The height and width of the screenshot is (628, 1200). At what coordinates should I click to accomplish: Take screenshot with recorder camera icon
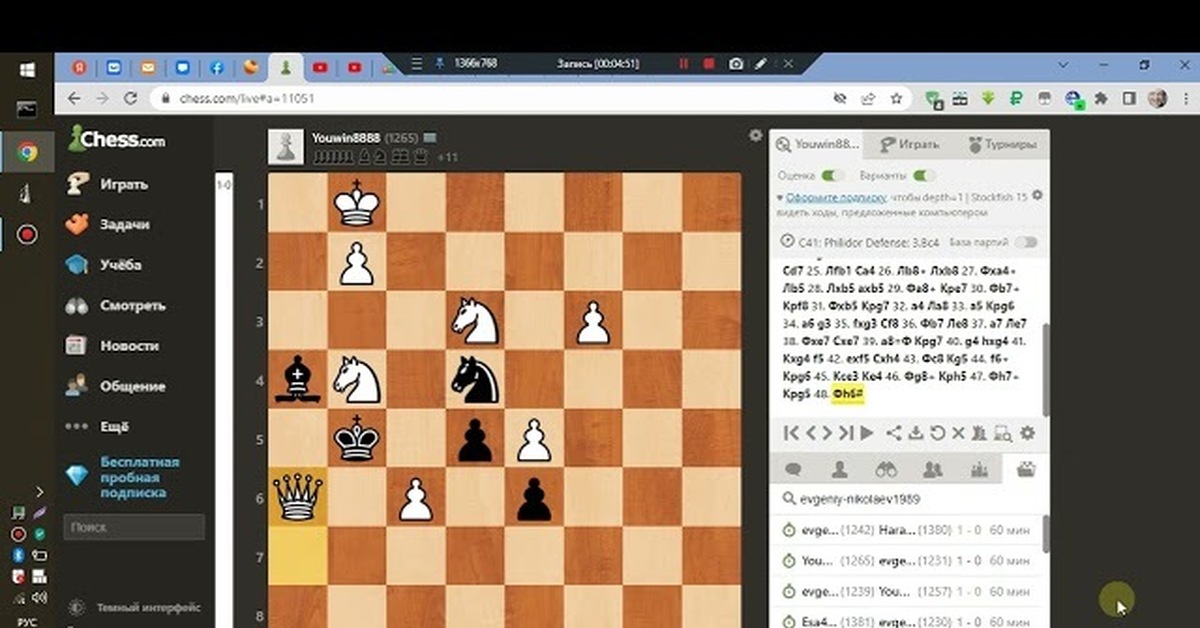pyautogui.click(x=736, y=64)
